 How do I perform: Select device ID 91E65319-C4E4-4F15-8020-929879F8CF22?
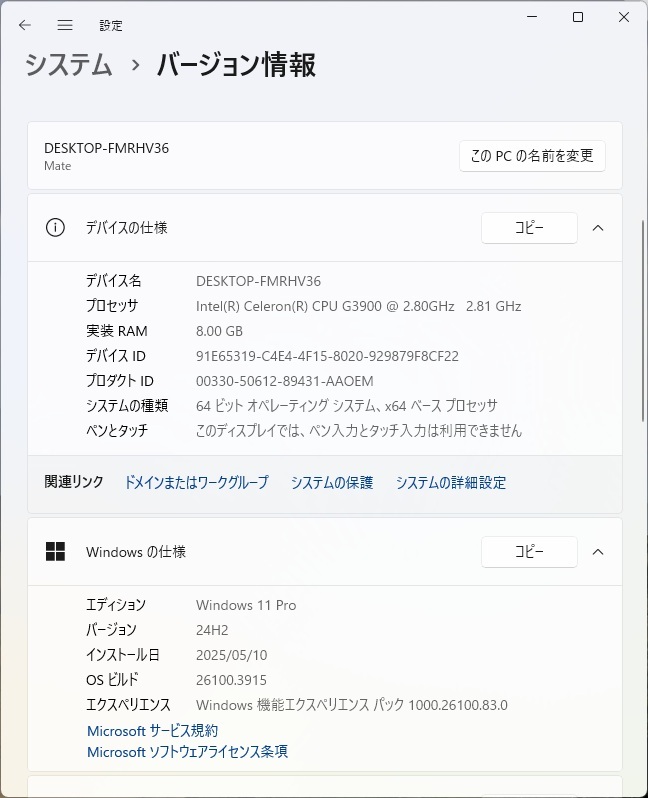(327, 356)
